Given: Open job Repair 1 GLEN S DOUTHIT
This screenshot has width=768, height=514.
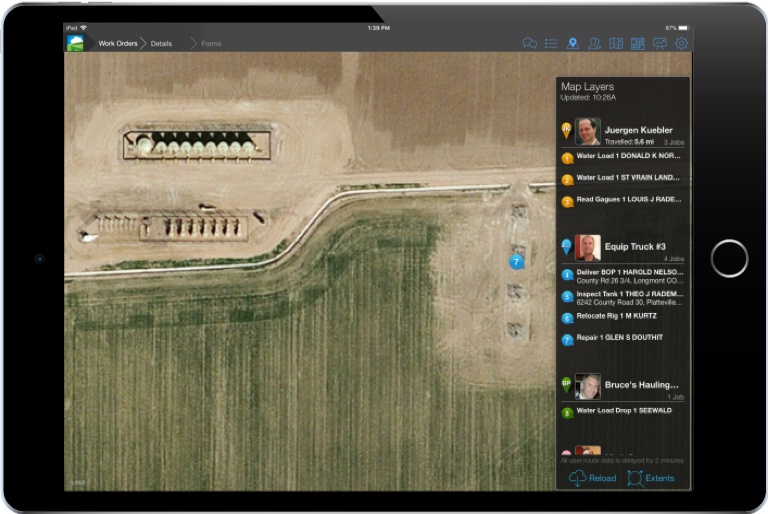Looking at the screenshot, I should pyautogui.click(x=620, y=338).
